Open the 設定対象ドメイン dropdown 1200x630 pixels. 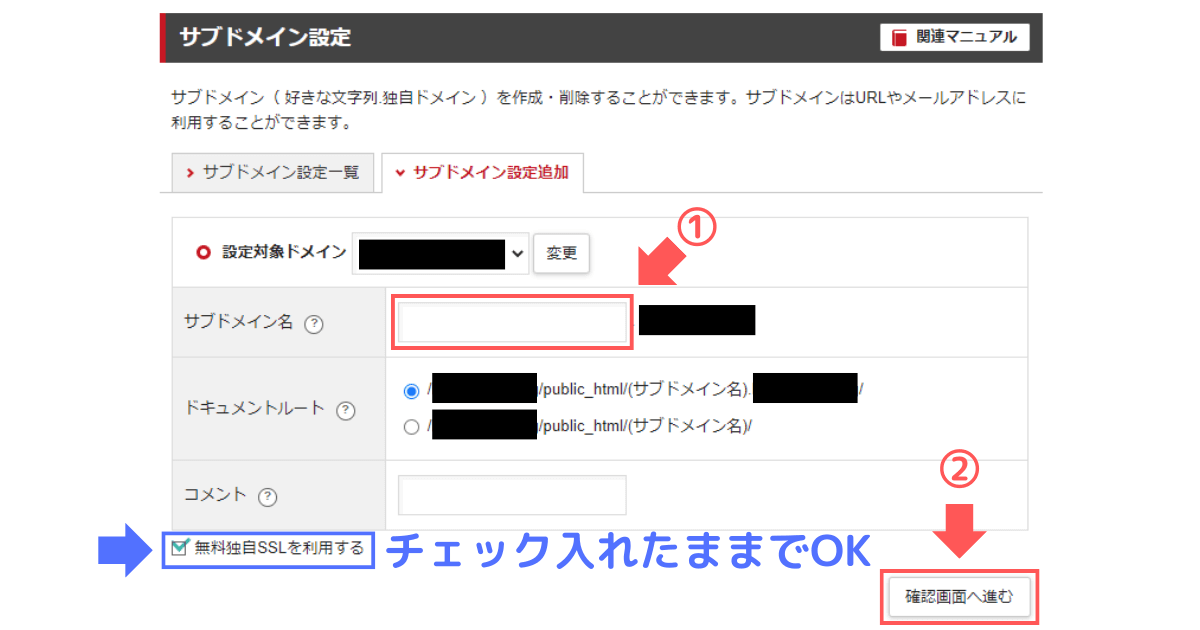pos(440,253)
